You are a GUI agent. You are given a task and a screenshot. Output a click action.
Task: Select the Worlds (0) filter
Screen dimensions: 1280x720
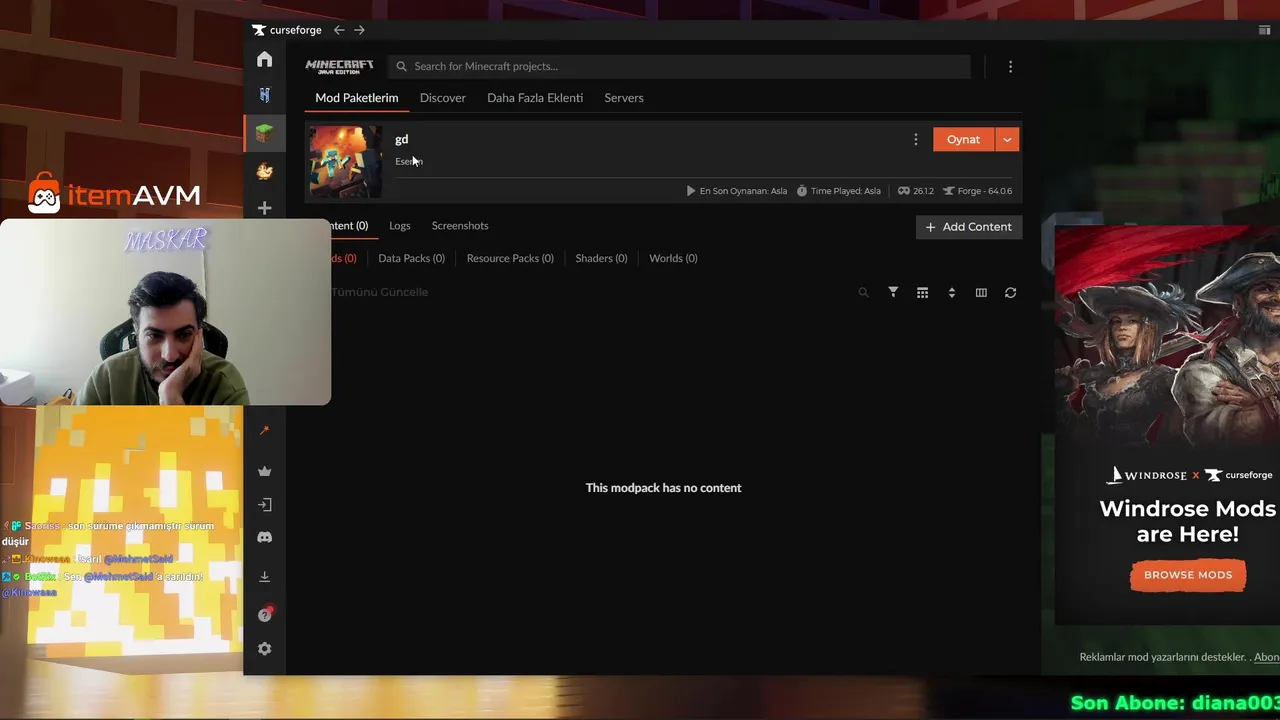(673, 258)
